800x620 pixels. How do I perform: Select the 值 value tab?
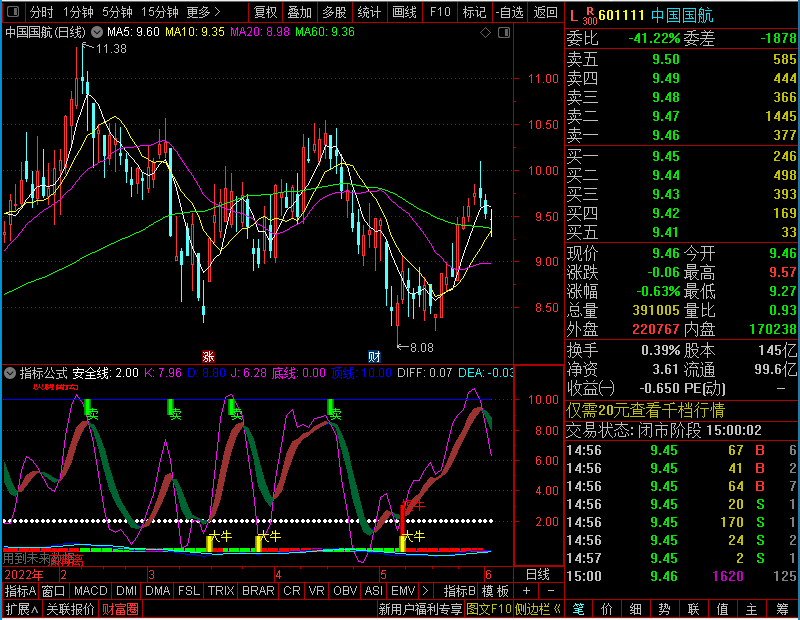(722, 609)
